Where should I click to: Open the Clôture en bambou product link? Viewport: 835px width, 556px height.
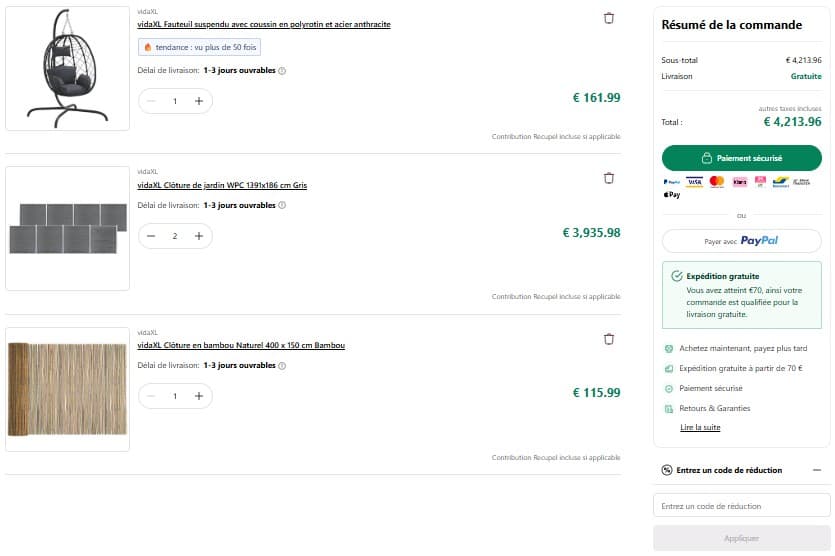pyautogui.click(x=241, y=345)
